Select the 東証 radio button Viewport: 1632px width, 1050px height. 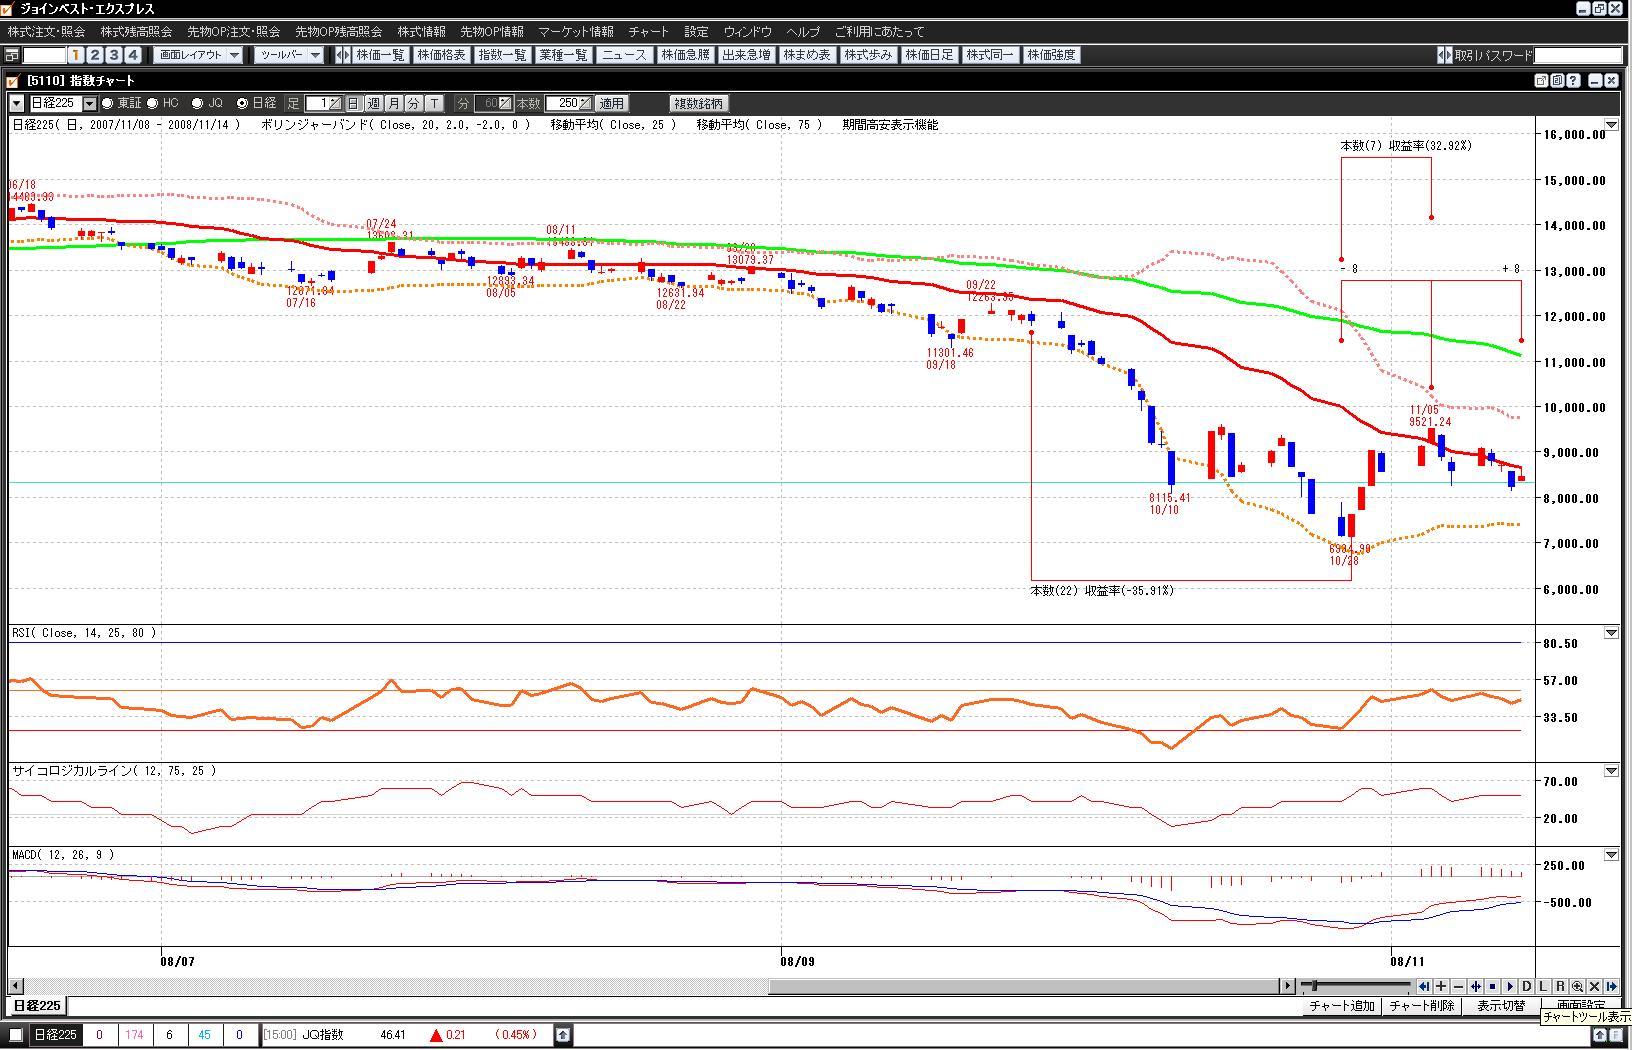pos(108,103)
